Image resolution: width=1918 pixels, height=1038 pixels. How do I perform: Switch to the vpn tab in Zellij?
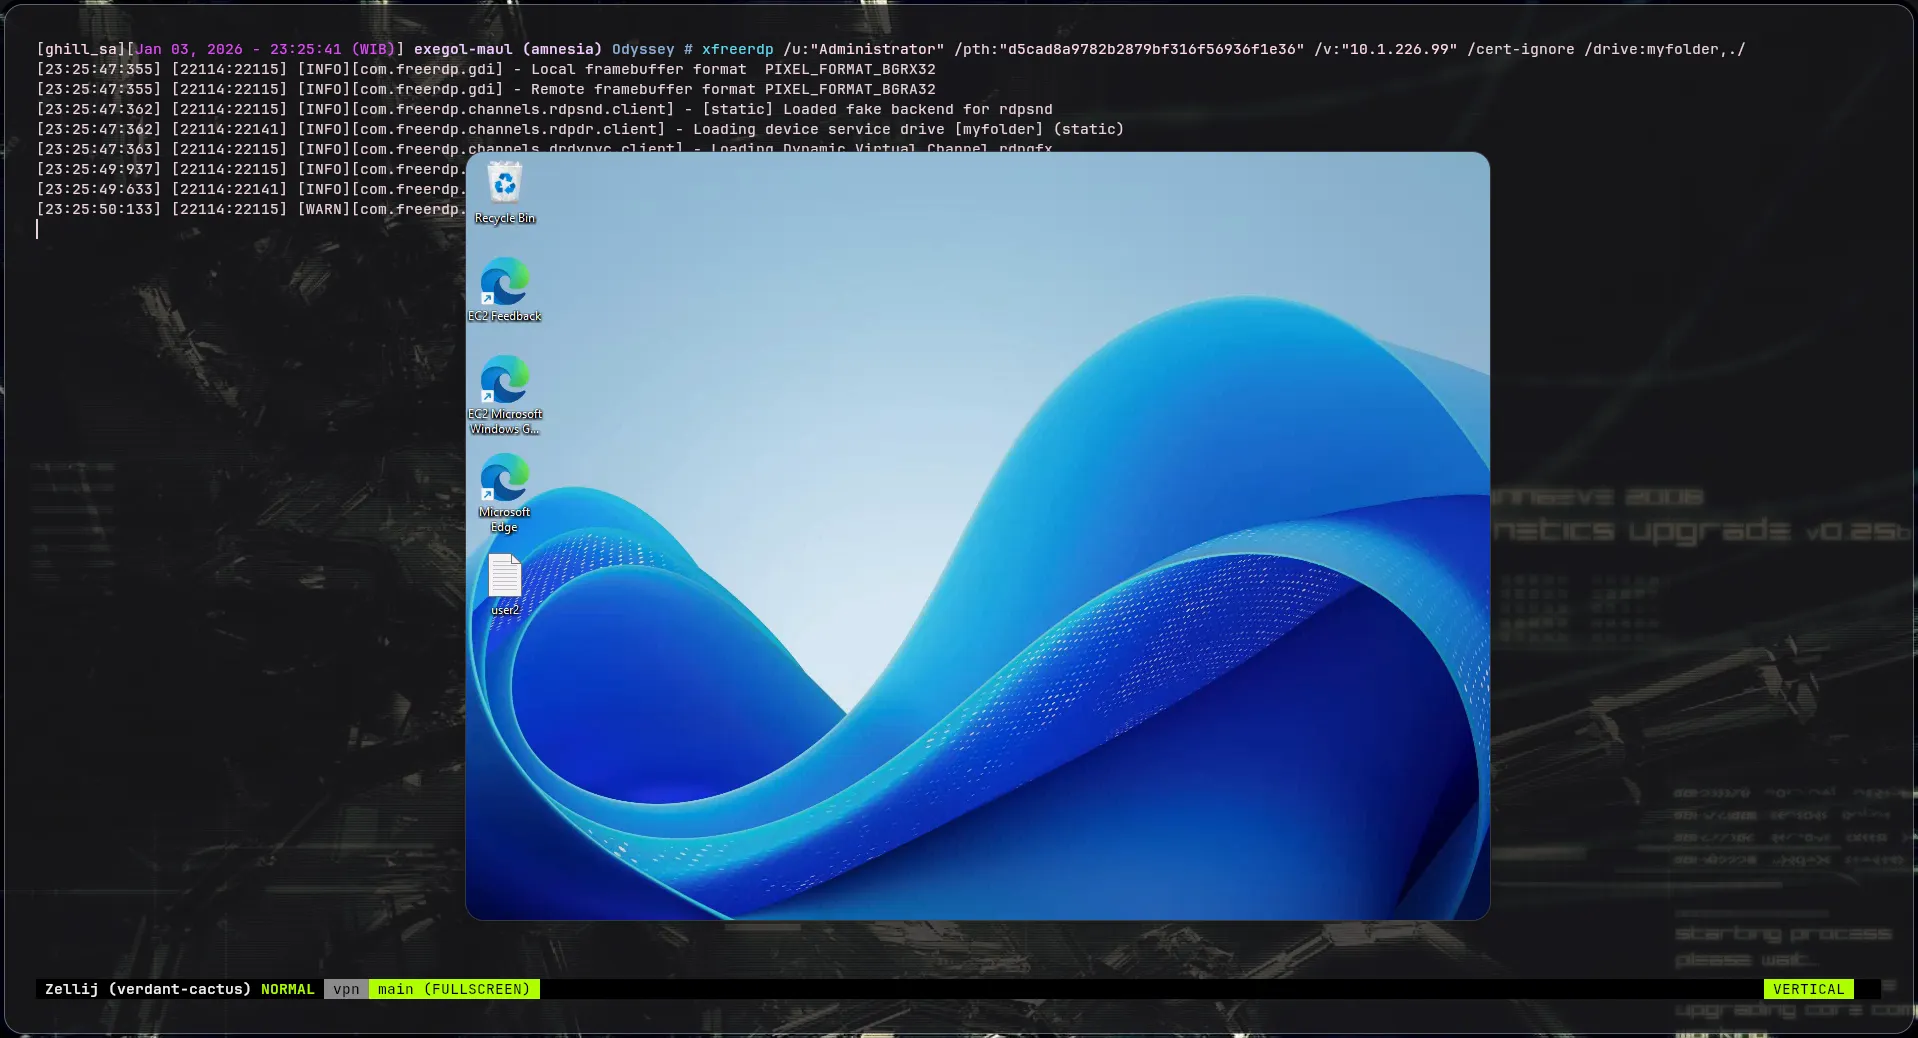346,989
